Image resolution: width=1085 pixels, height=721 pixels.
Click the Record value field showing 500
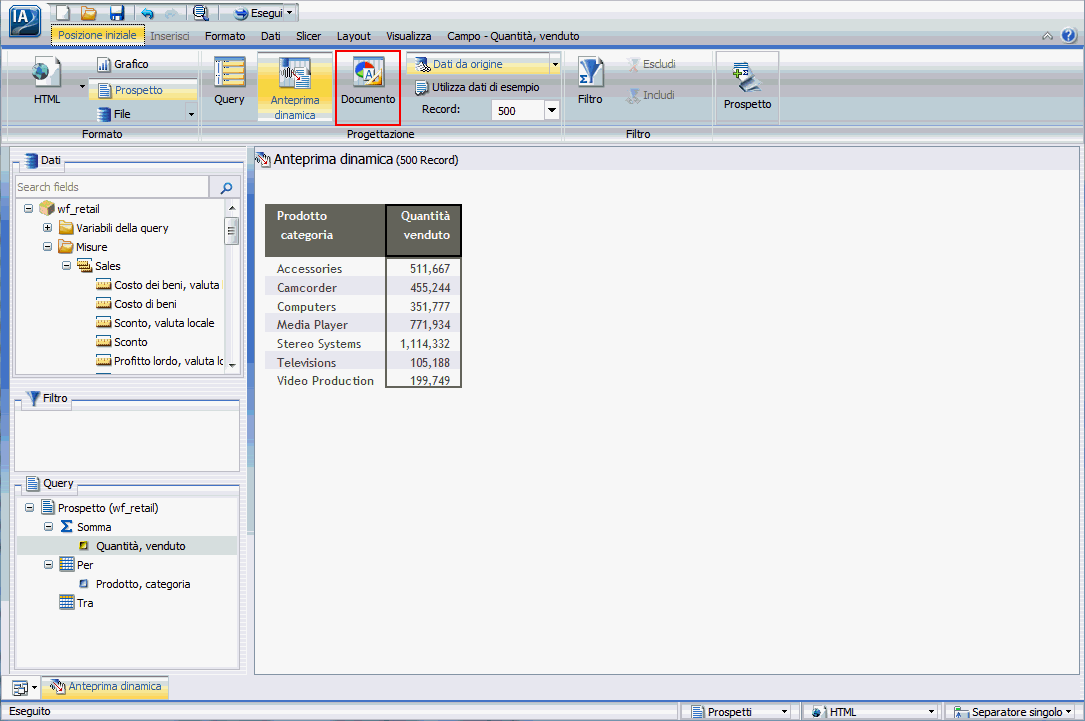517,111
